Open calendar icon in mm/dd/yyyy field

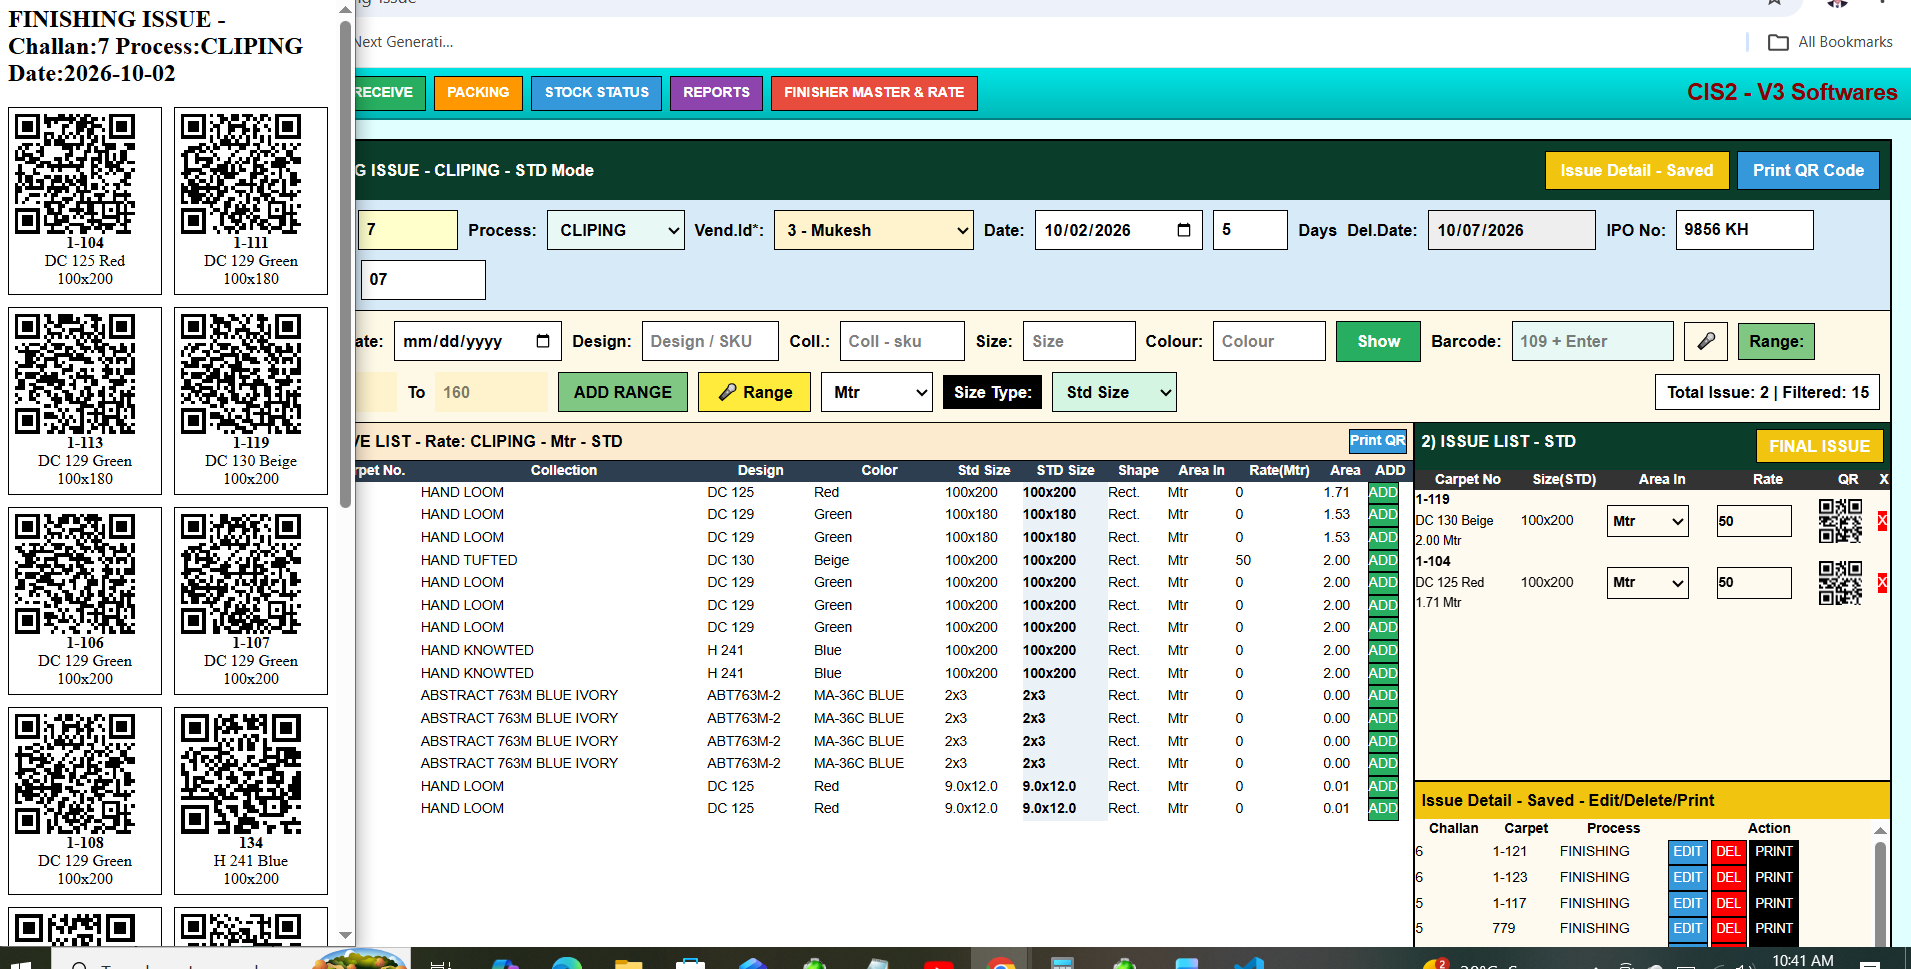[x=543, y=341]
